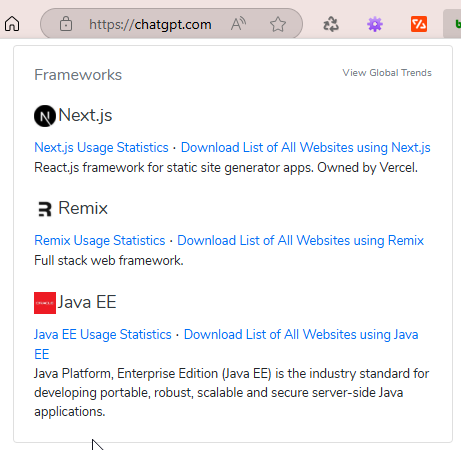The image size is (461, 450).
Task: Open the recycle arrows extension
Action: 331,24
